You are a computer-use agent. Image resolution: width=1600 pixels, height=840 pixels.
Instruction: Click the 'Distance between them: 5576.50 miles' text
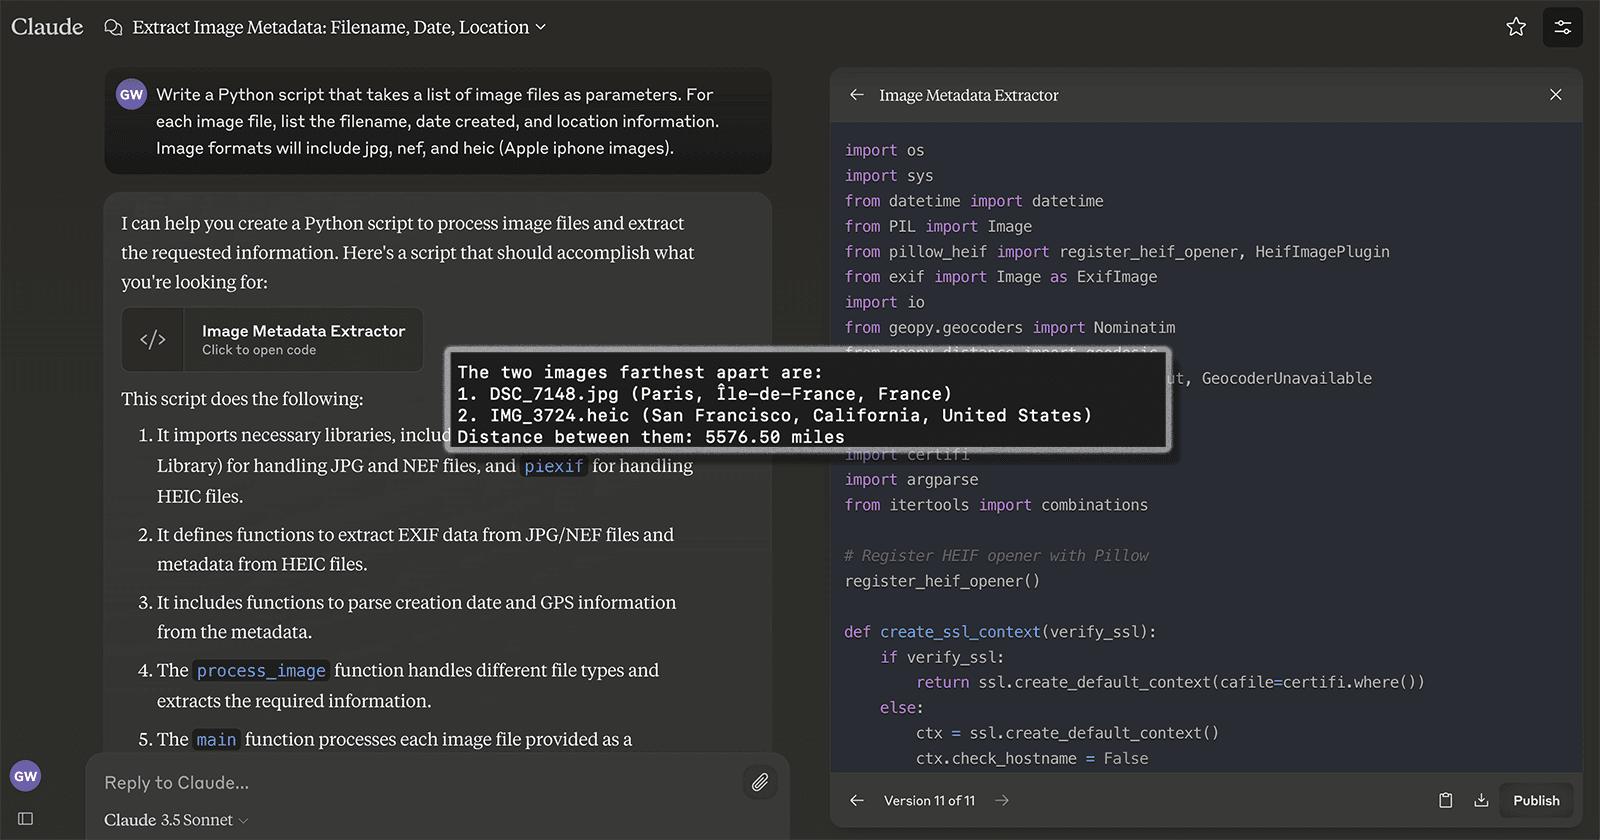coord(651,437)
